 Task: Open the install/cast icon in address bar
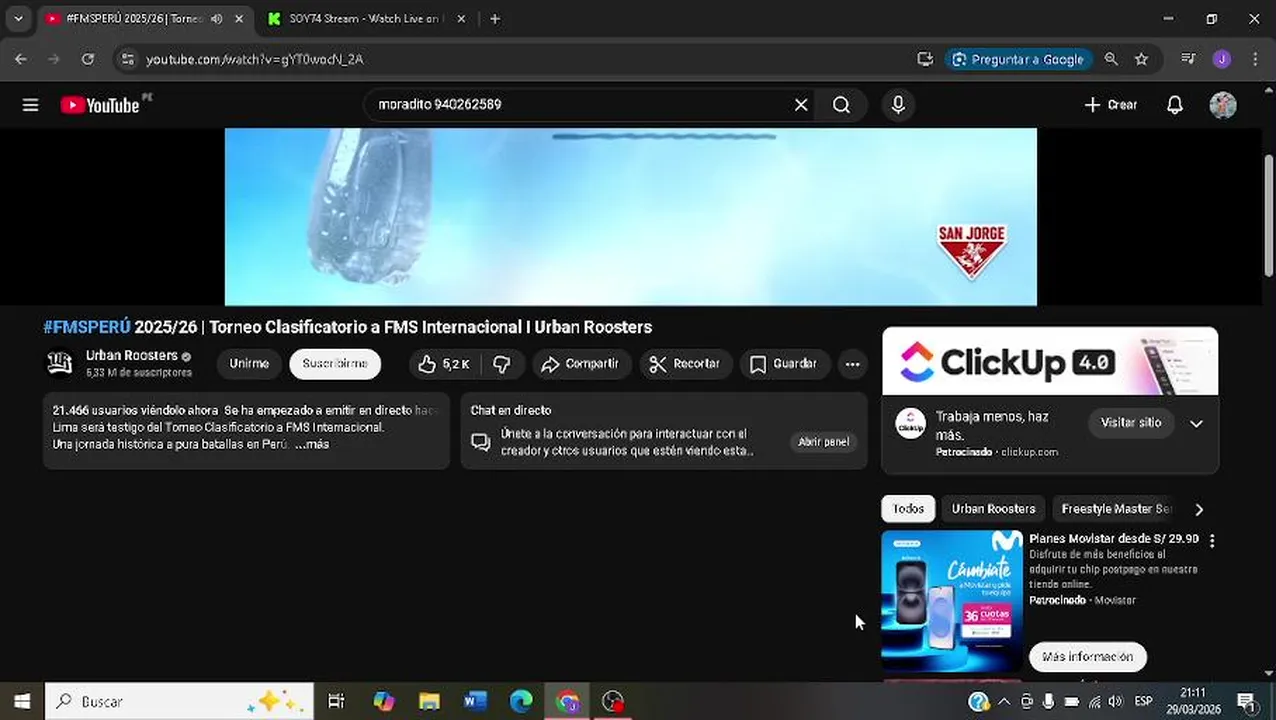click(x=925, y=59)
